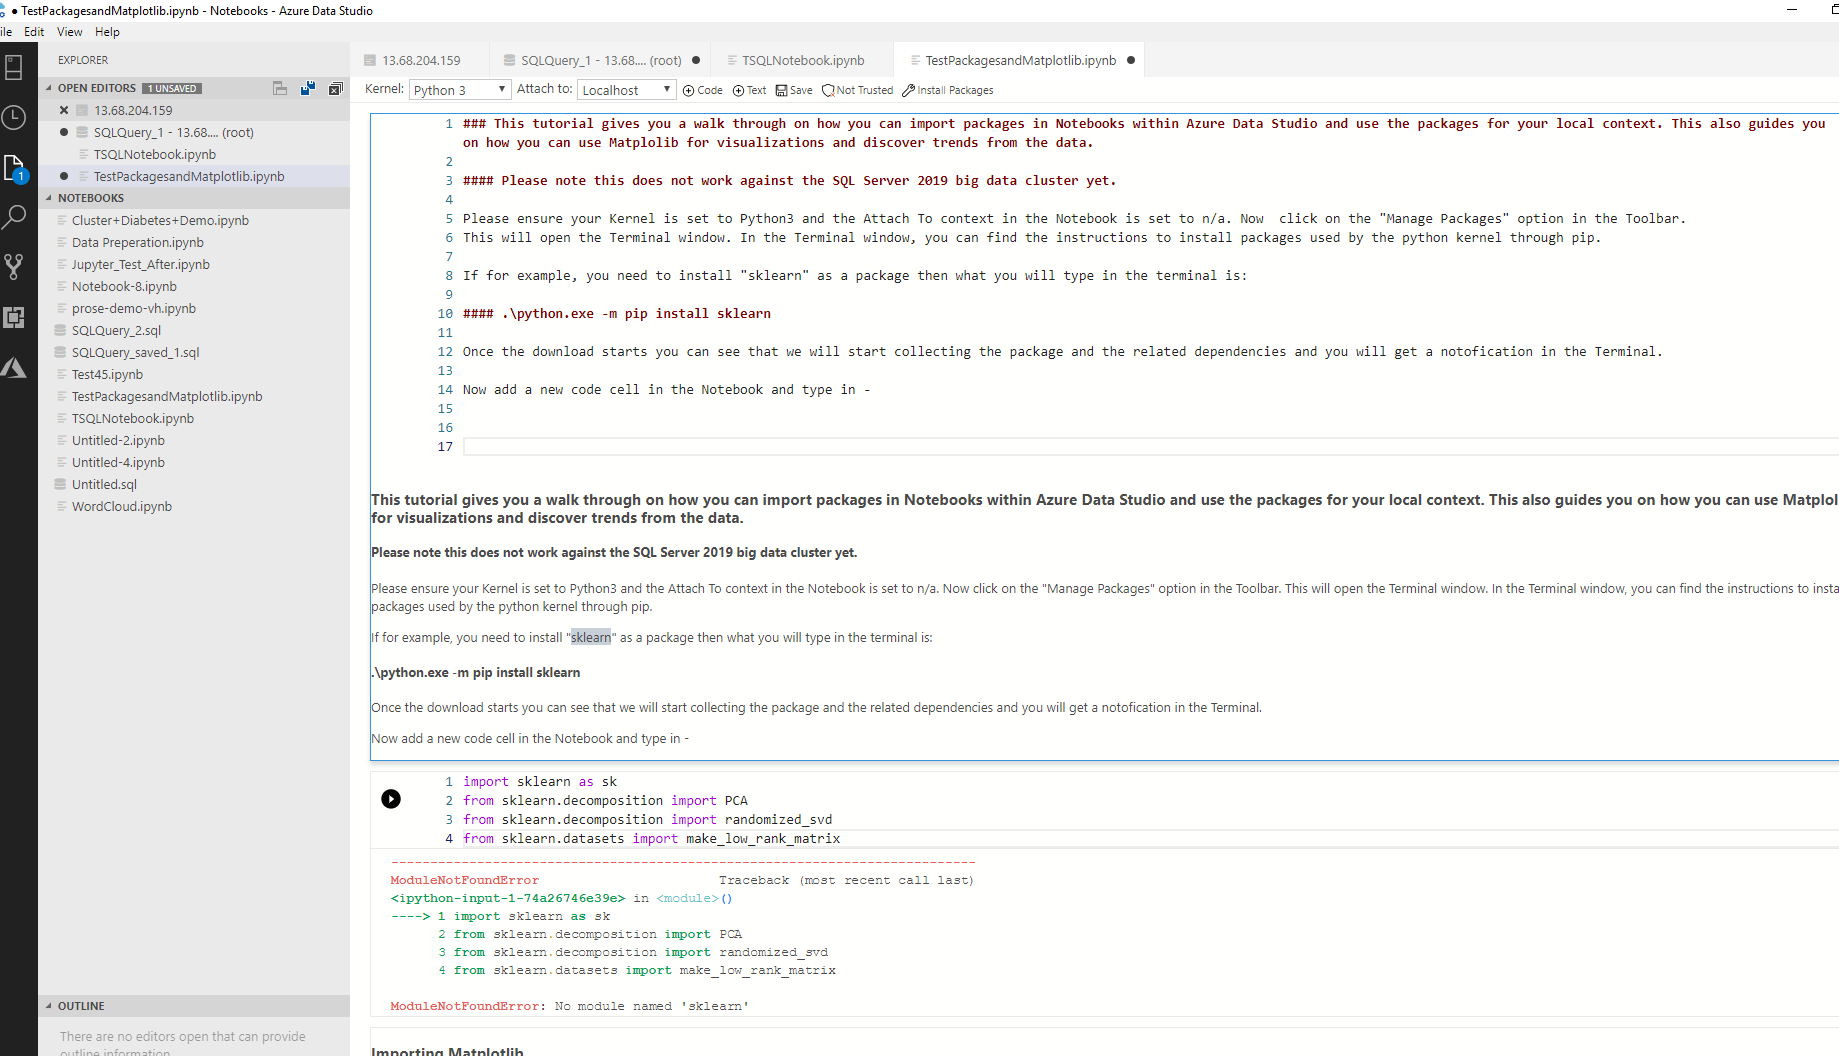Viewport: 1839px width, 1056px height.
Task: Click Install Packages in notebook toolbar
Action: click(948, 90)
